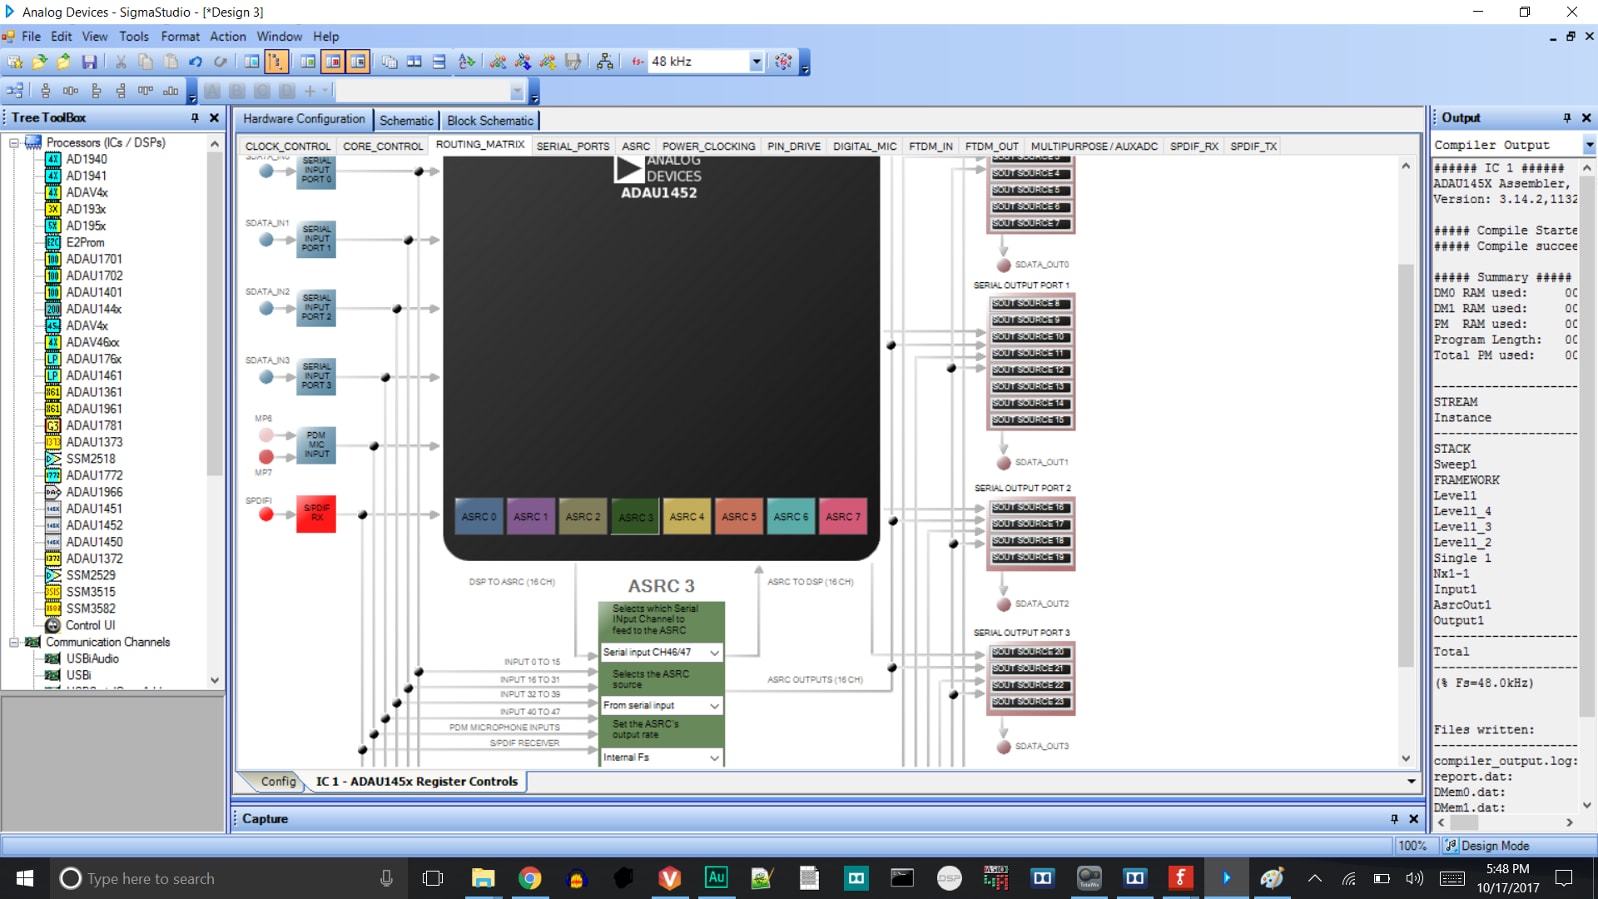Image resolution: width=1598 pixels, height=899 pixels.
Task: Toggle the Capture panel auto-hide pin
Action: pyautogui.click(x=1394, y=819)
